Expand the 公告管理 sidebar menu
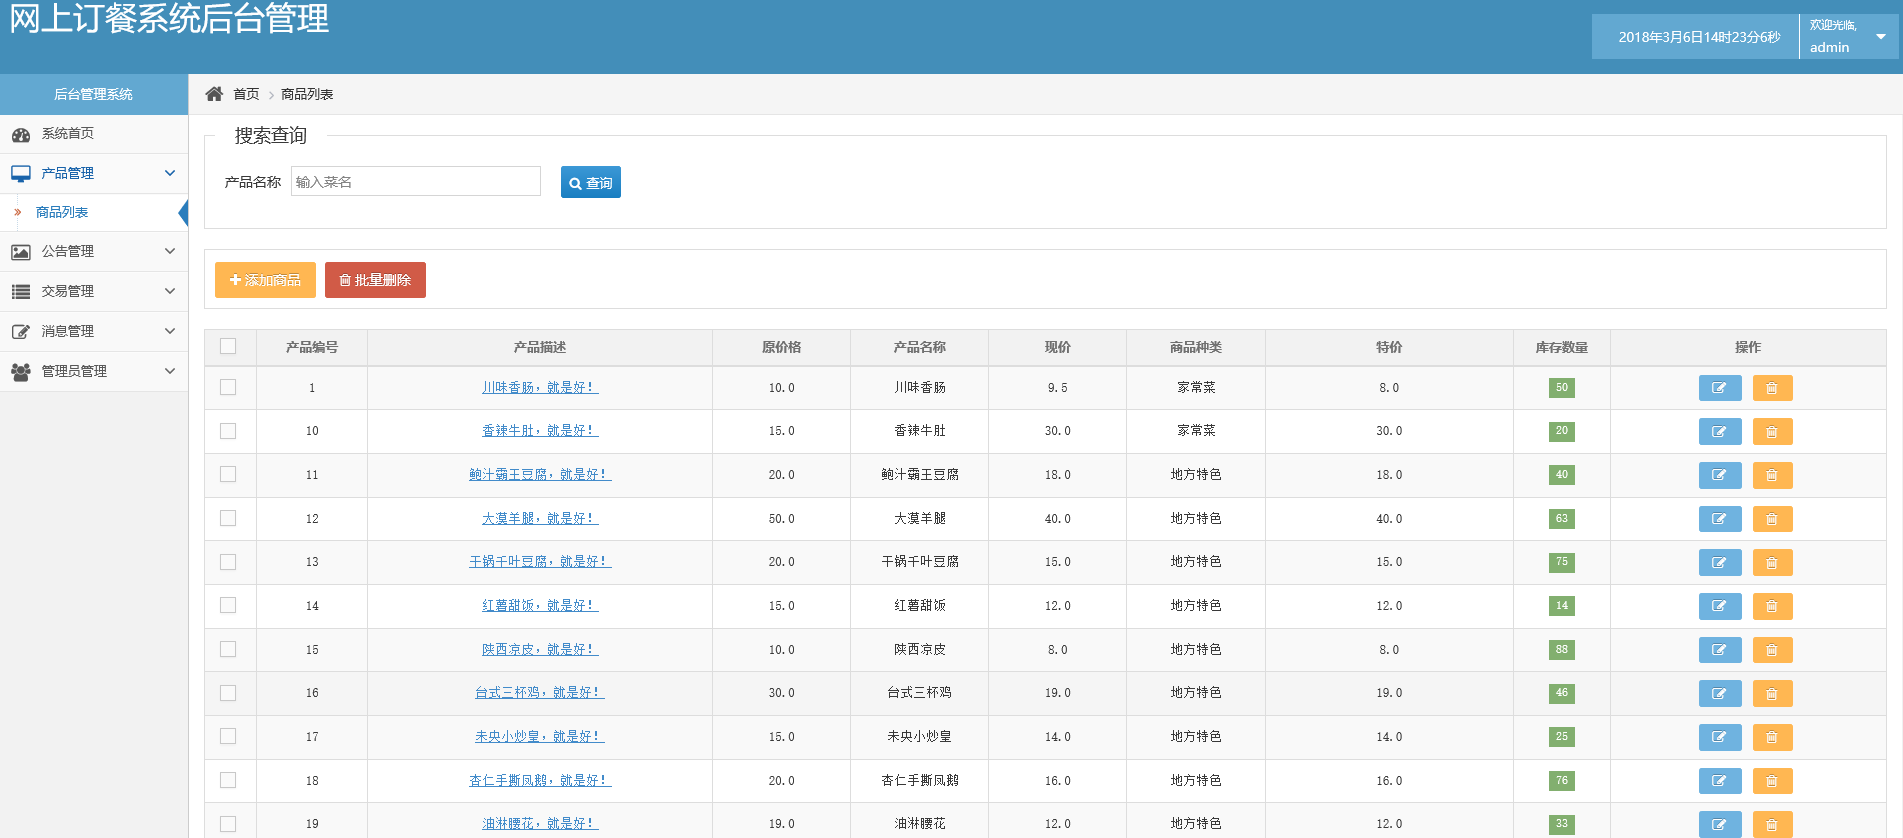Screen dimensions: 1903x838 (94, 251)
